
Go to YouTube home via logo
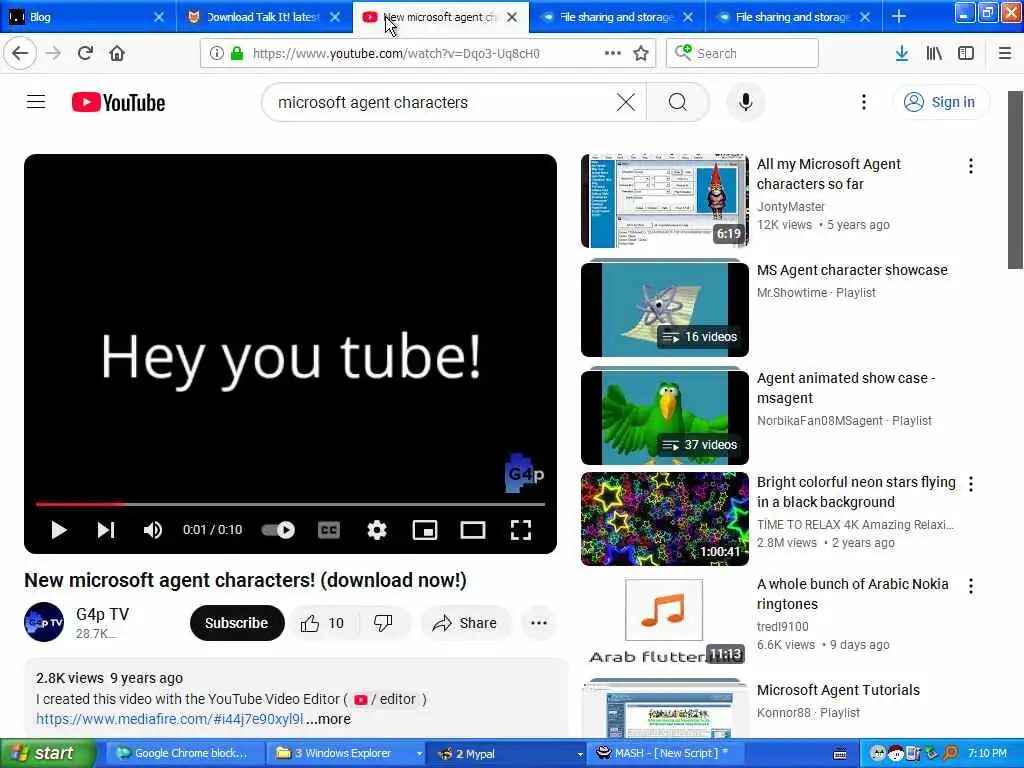tap(118, 103)
